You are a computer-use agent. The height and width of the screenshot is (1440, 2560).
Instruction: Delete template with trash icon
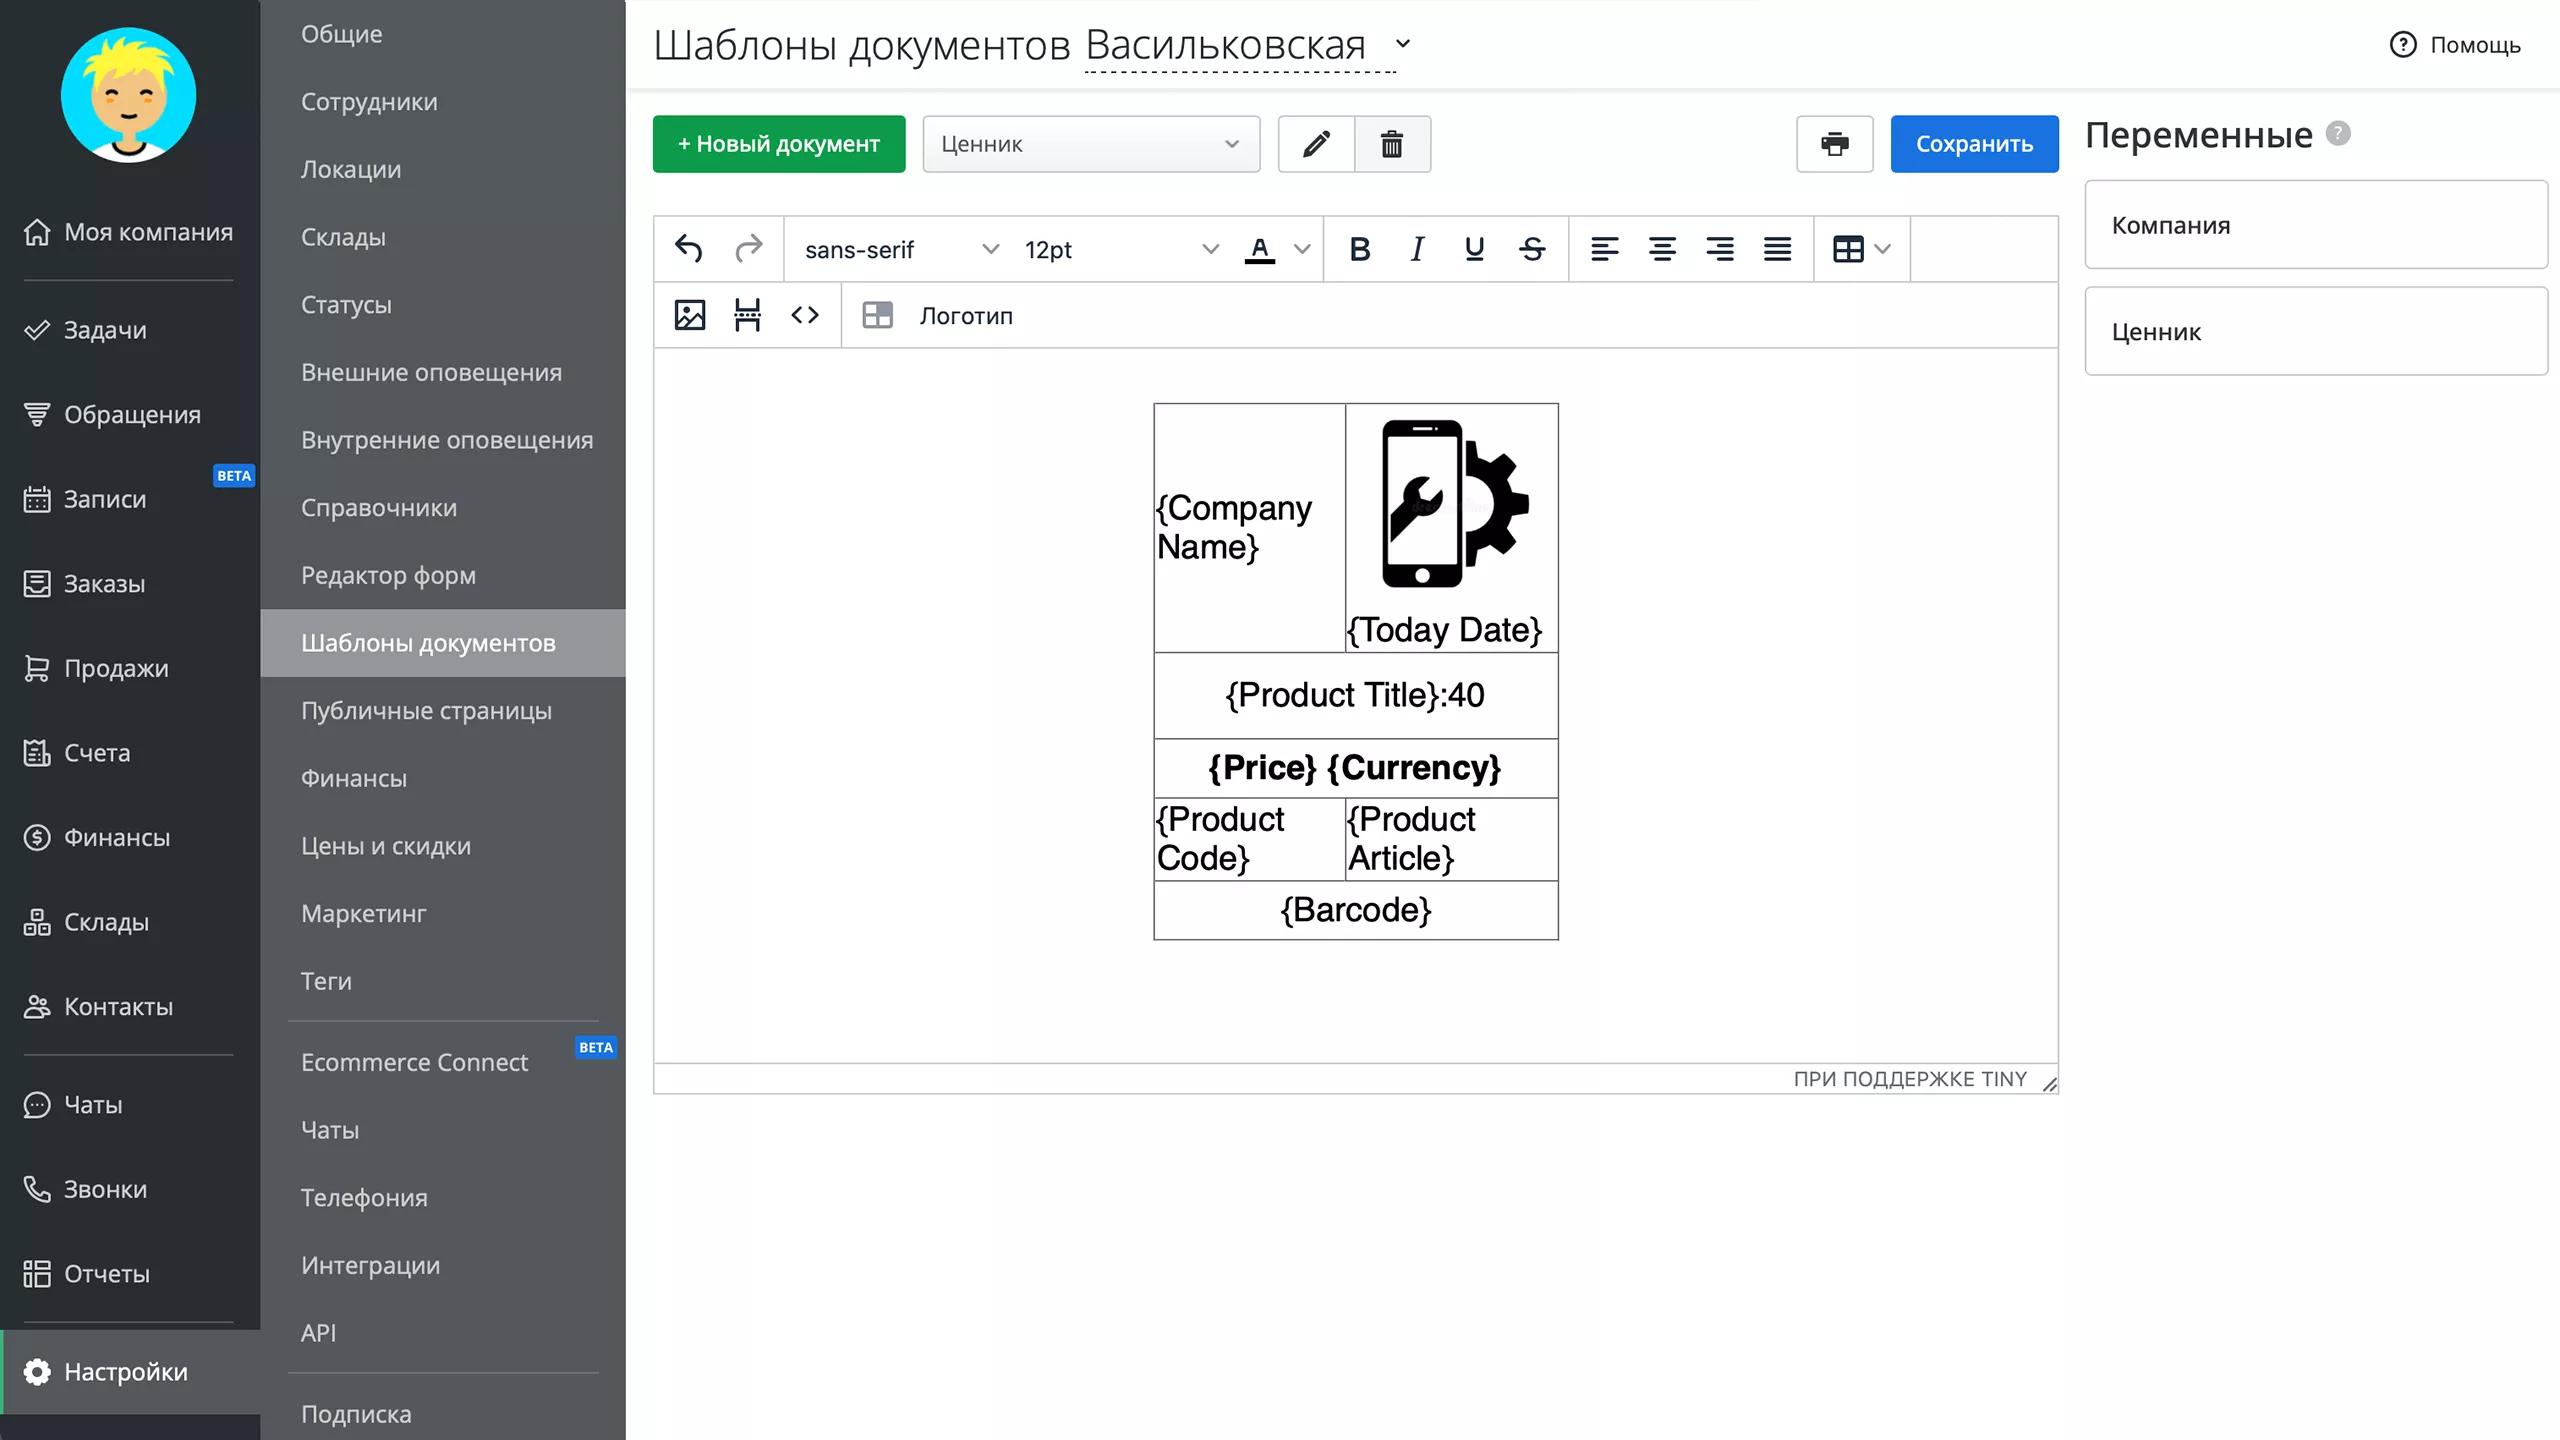[x=1392, y=144]
